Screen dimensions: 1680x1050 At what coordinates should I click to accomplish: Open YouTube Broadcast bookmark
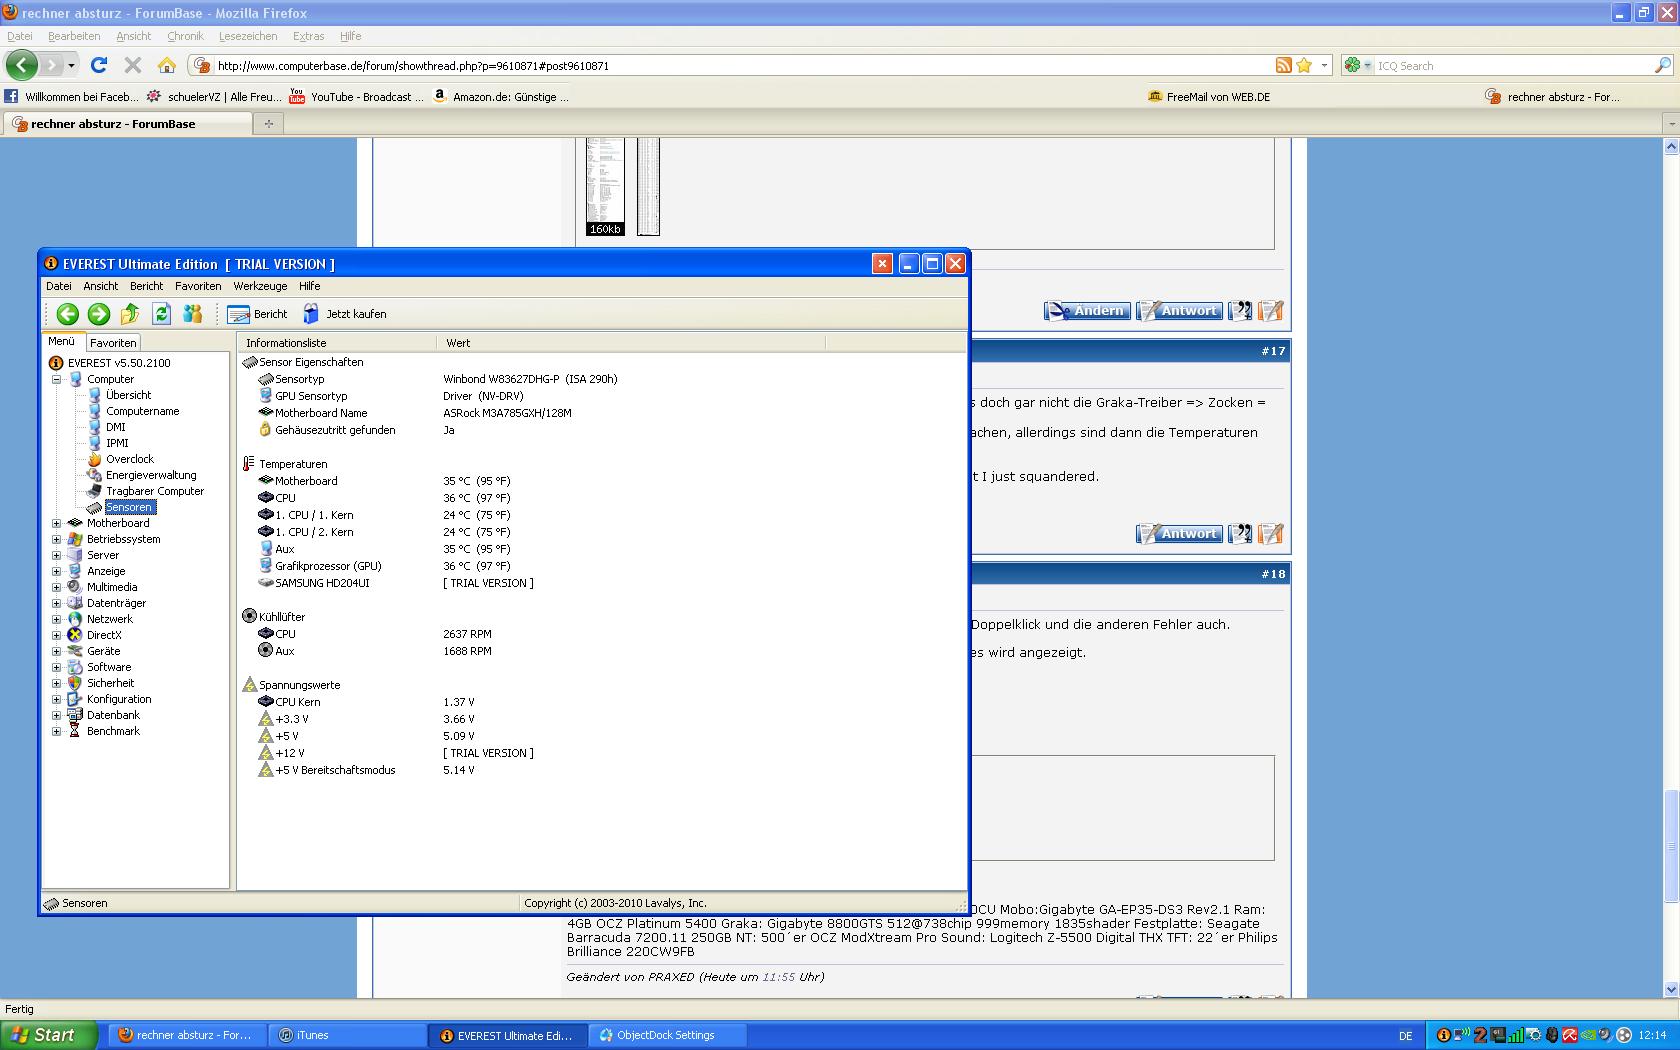[x=356, y=97]
